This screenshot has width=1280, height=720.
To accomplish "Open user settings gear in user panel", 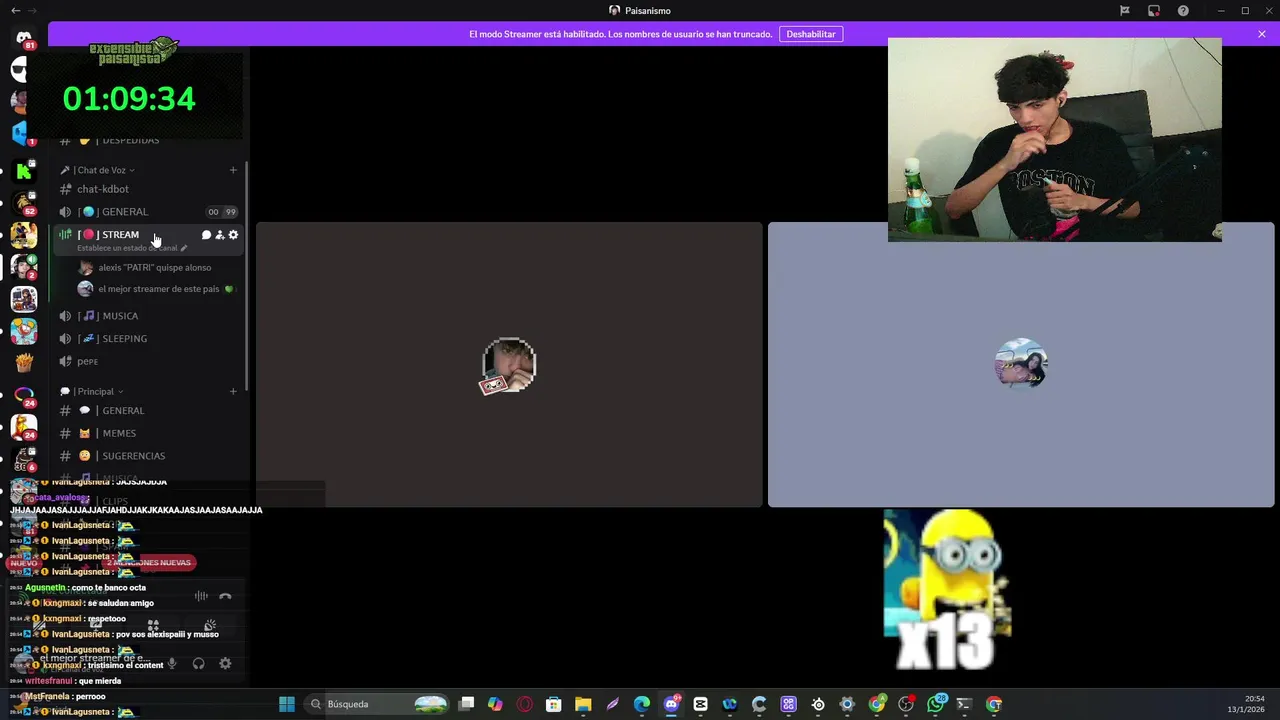I will coord(225,663).
